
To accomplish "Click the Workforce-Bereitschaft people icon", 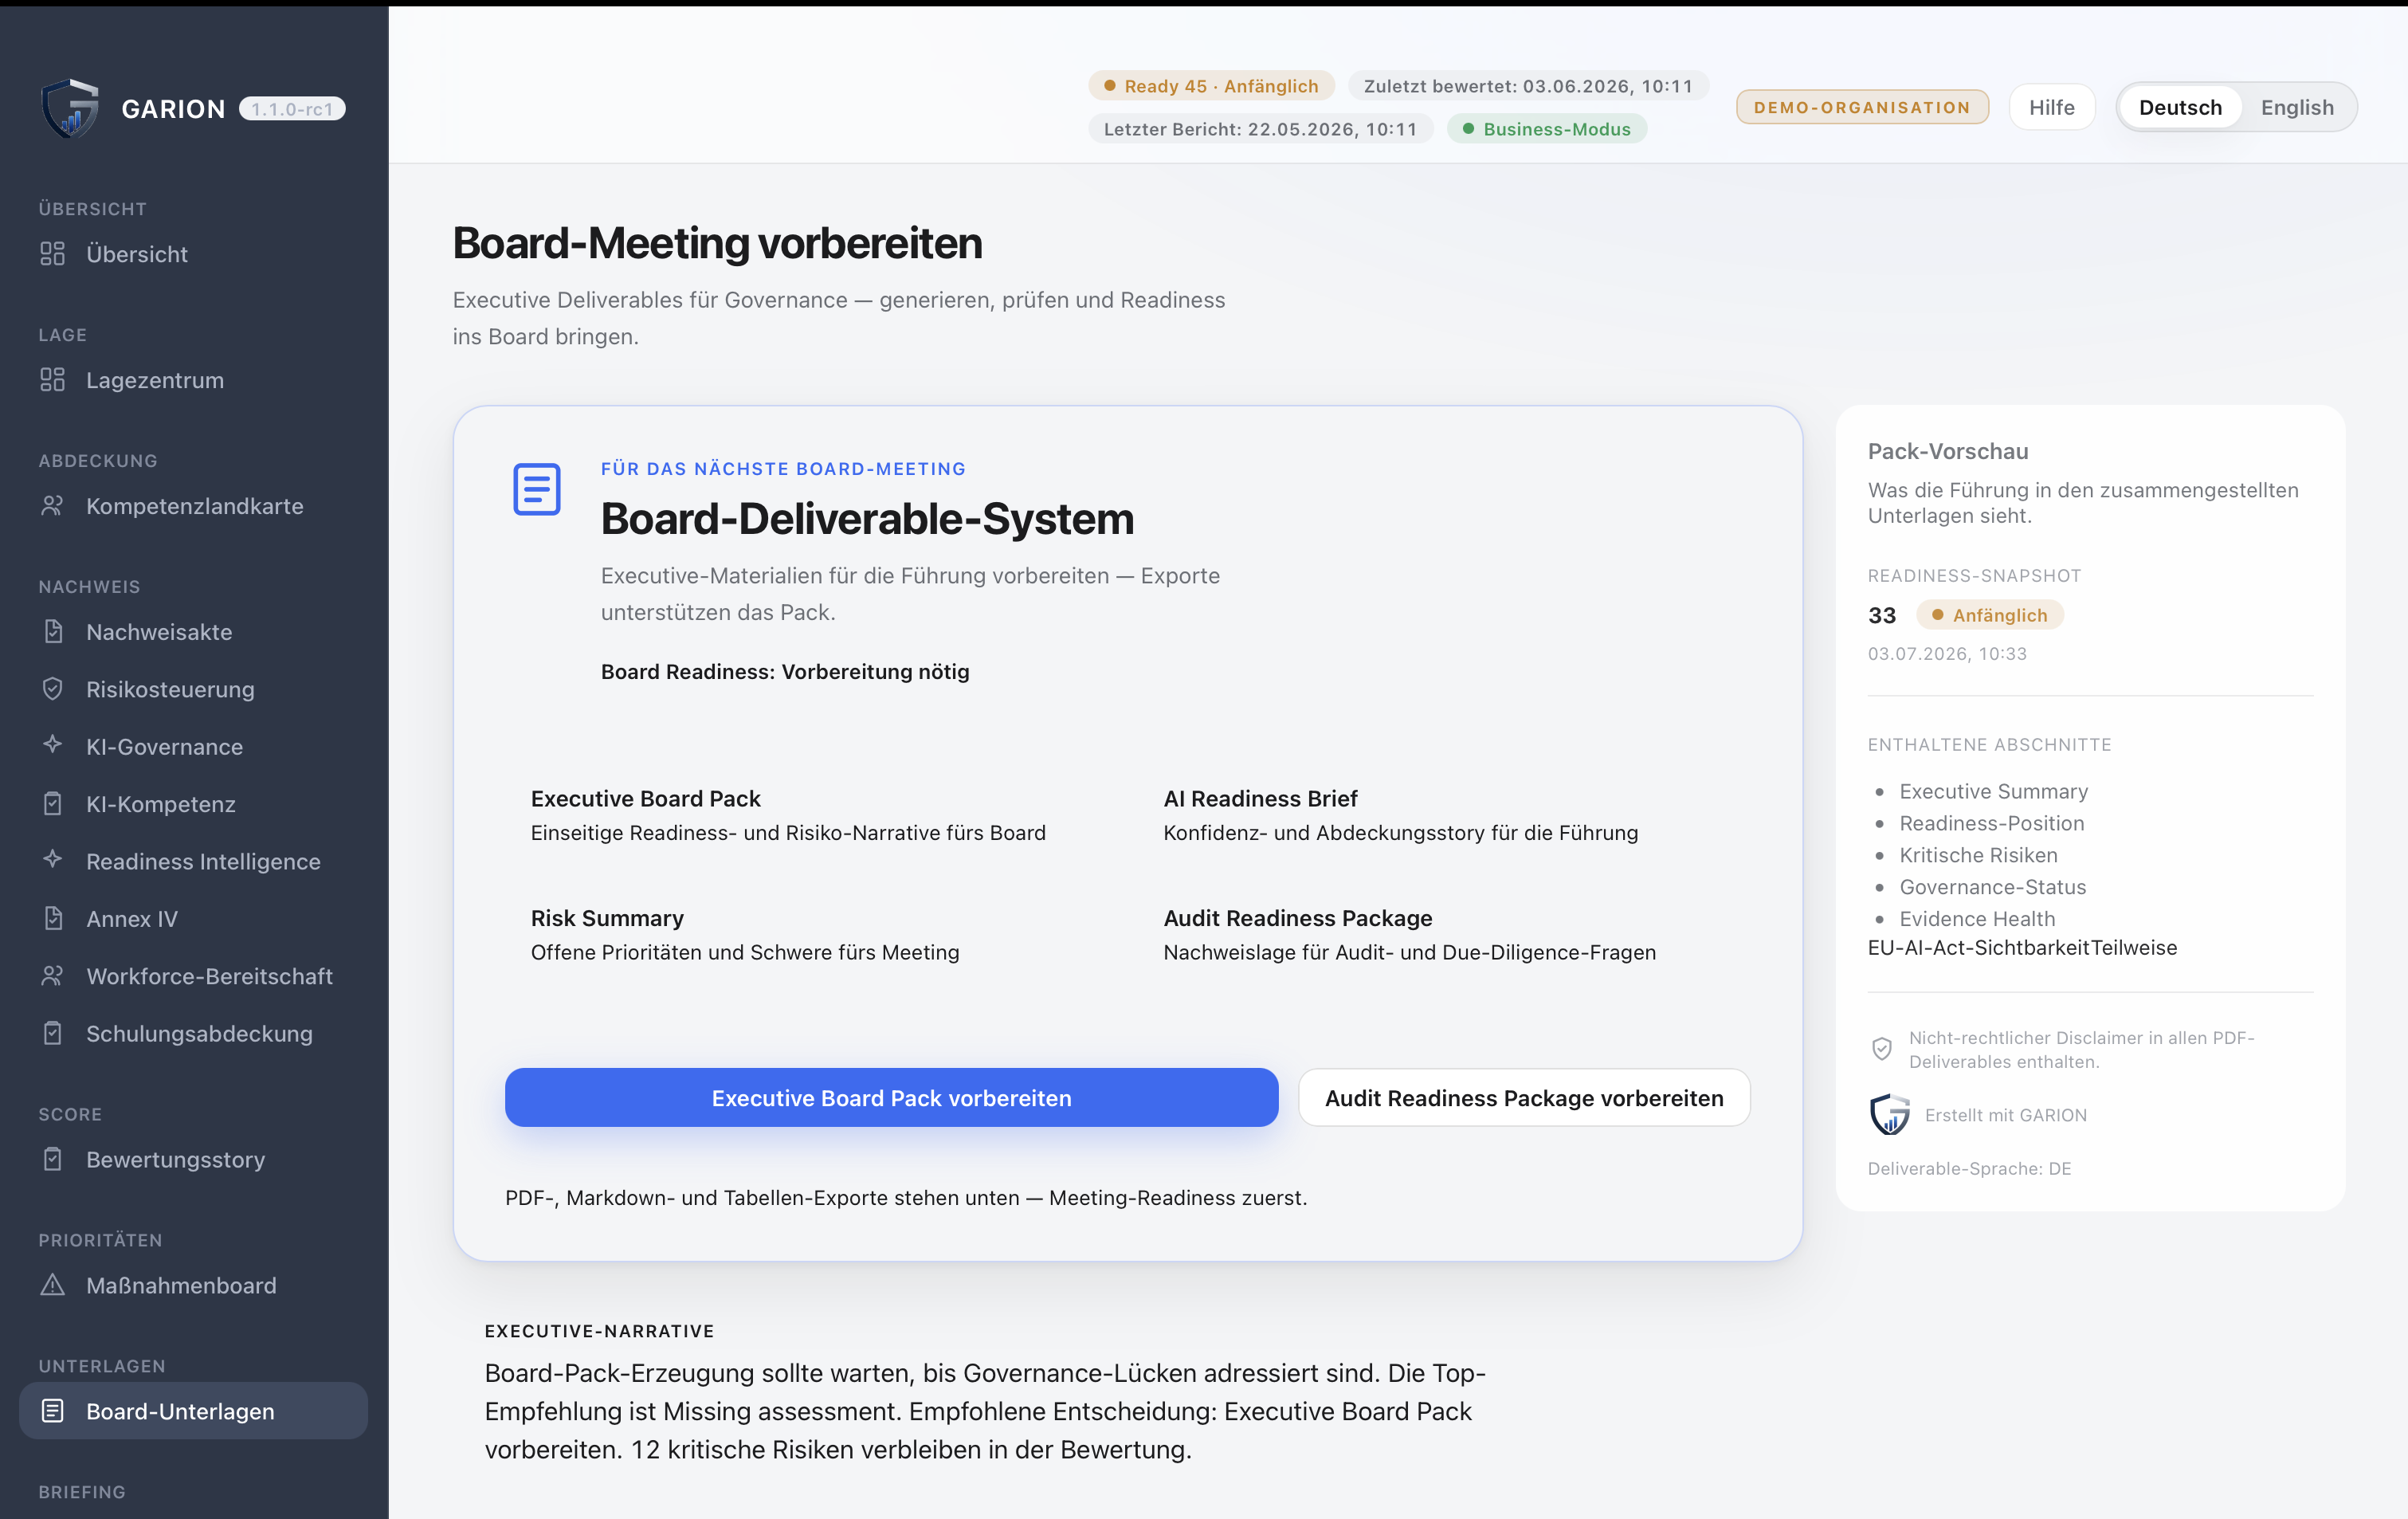I will tap(52, 976).
